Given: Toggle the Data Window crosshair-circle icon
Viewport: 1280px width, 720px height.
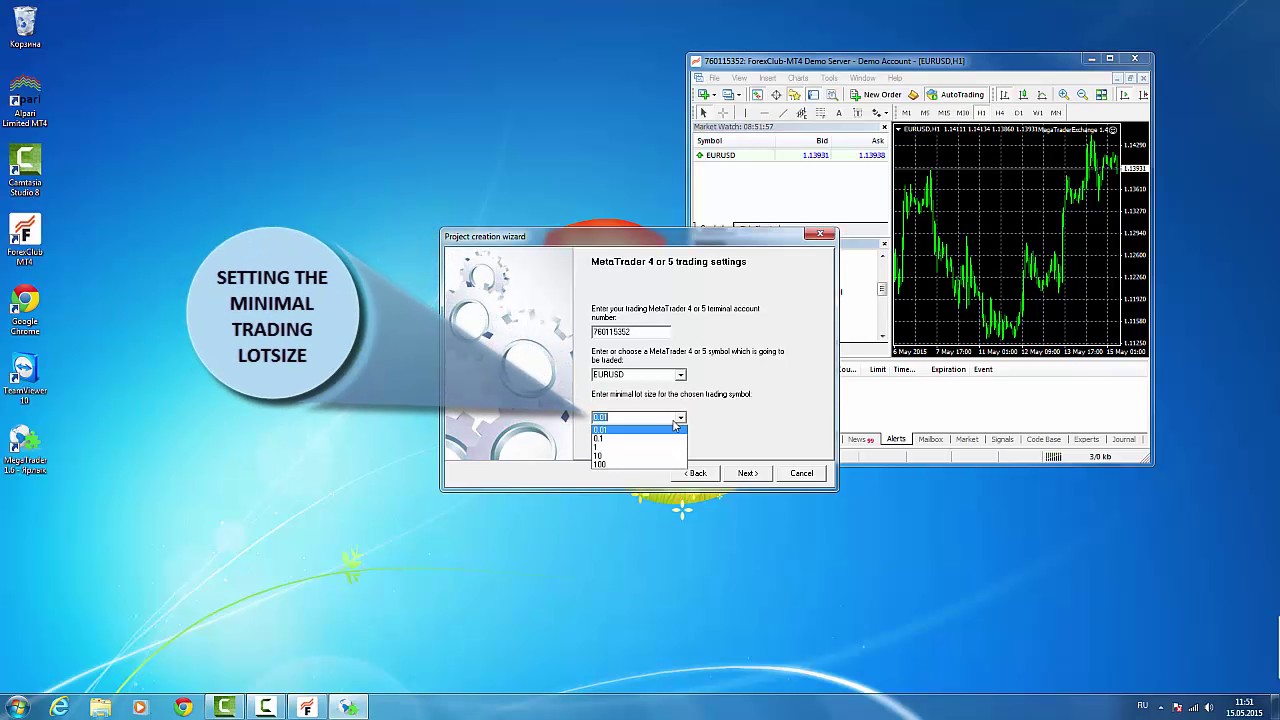Looking at the screenshot, I should tap(776, 94).
